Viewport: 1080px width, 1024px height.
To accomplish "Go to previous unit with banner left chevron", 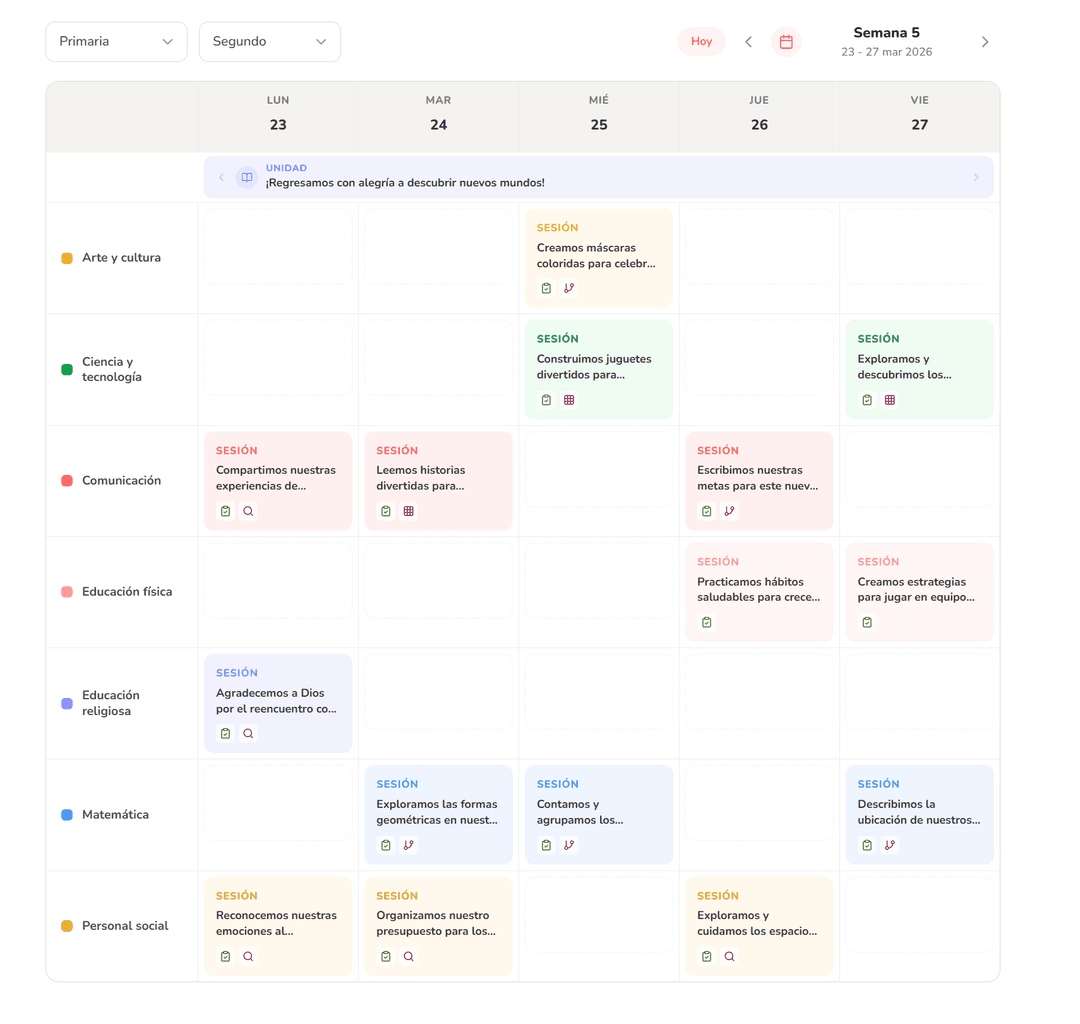I will [222, 177].
